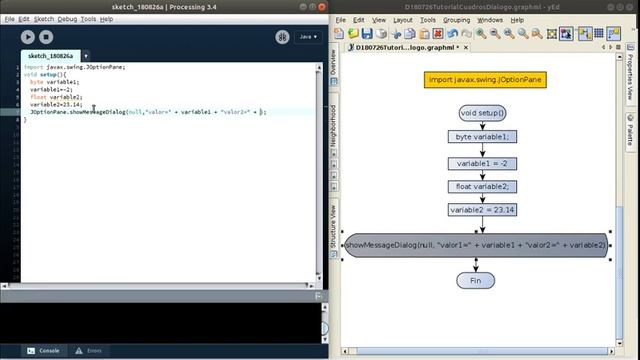The height and width of the screenshot is (360, 640).
Task: Zoom in with green magnifier
Action: pos(481,33)
